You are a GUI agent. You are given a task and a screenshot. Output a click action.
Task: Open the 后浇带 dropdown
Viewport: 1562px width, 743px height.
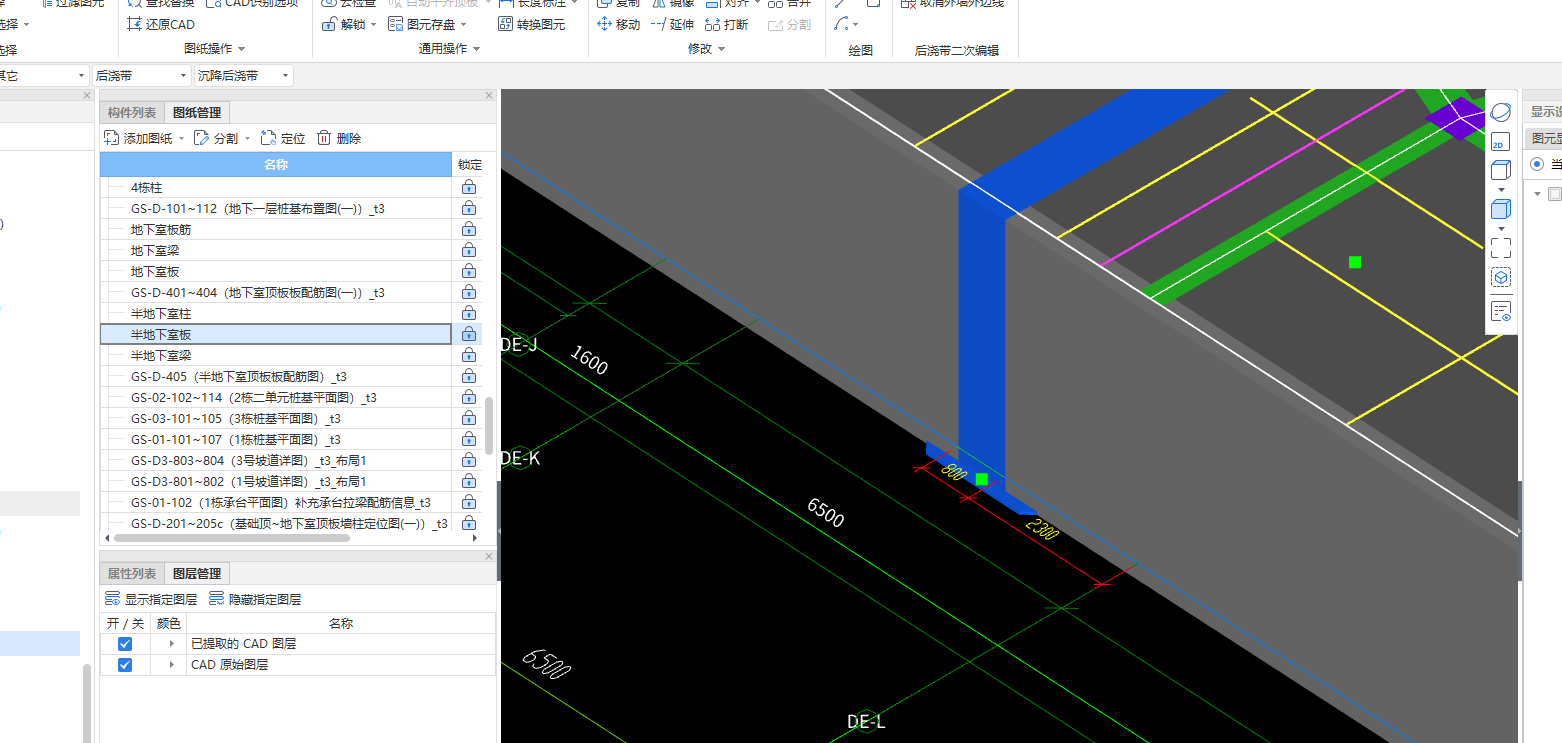(141, 75)
